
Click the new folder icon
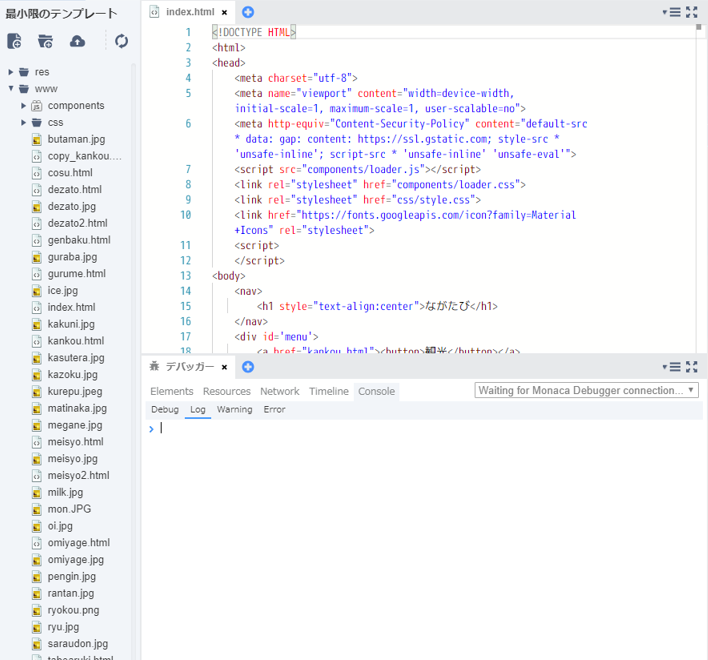coord(45,41)
